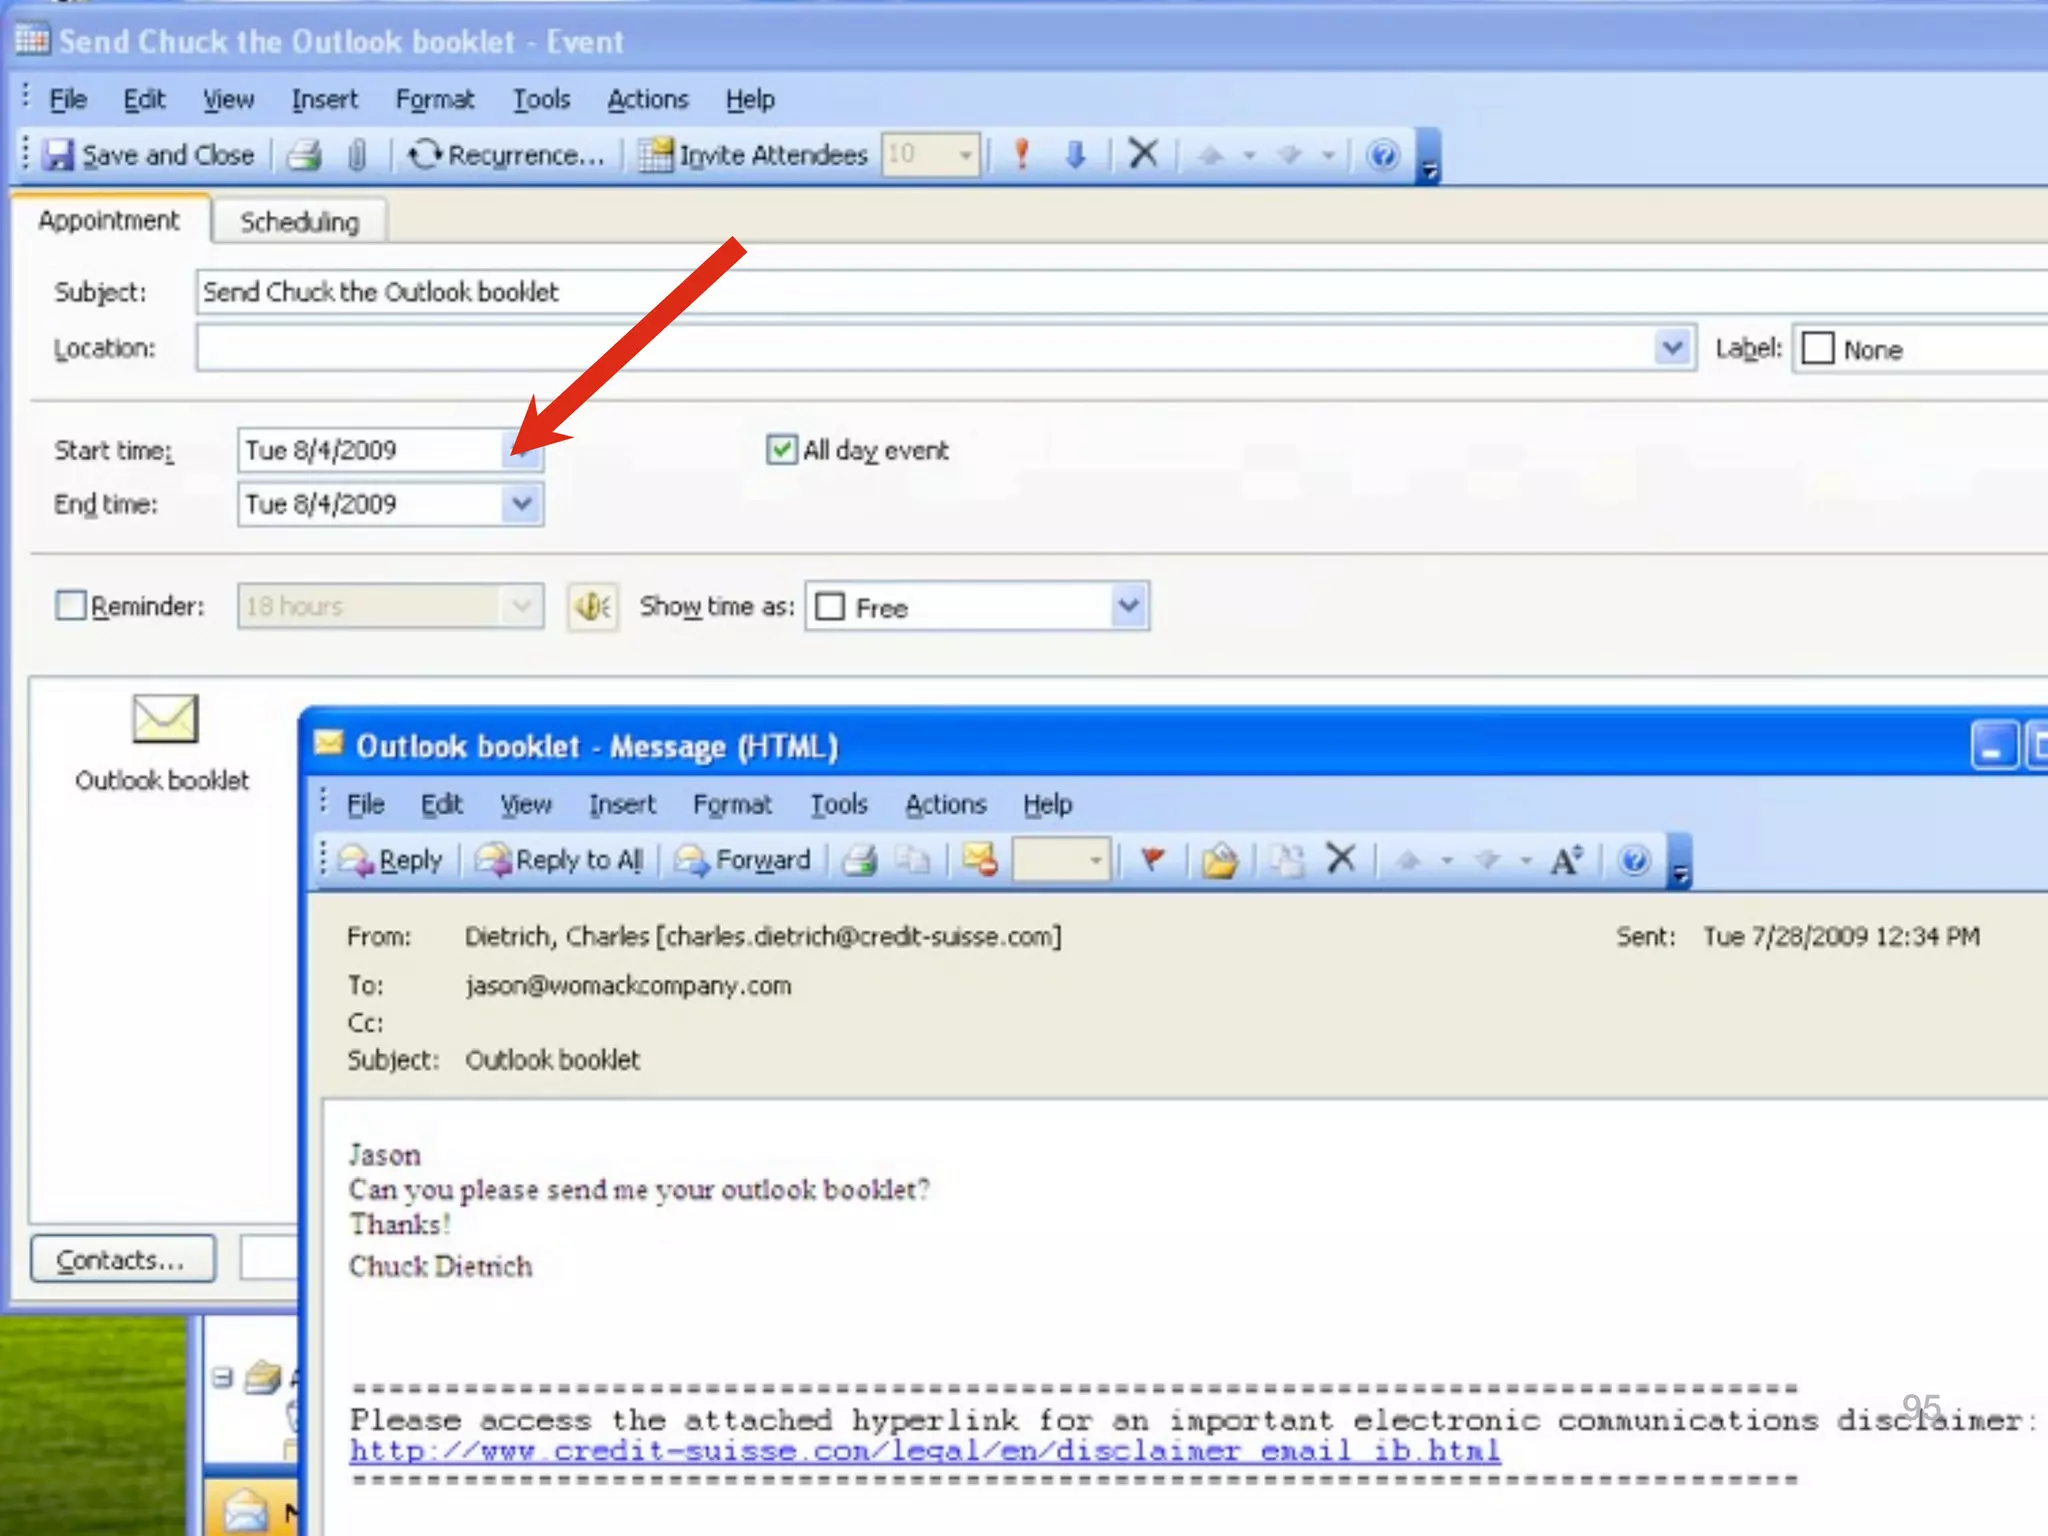Open the Location dropdown arrow
This screenshot has width=2048, height=1536.
[x=1672, y=348]
